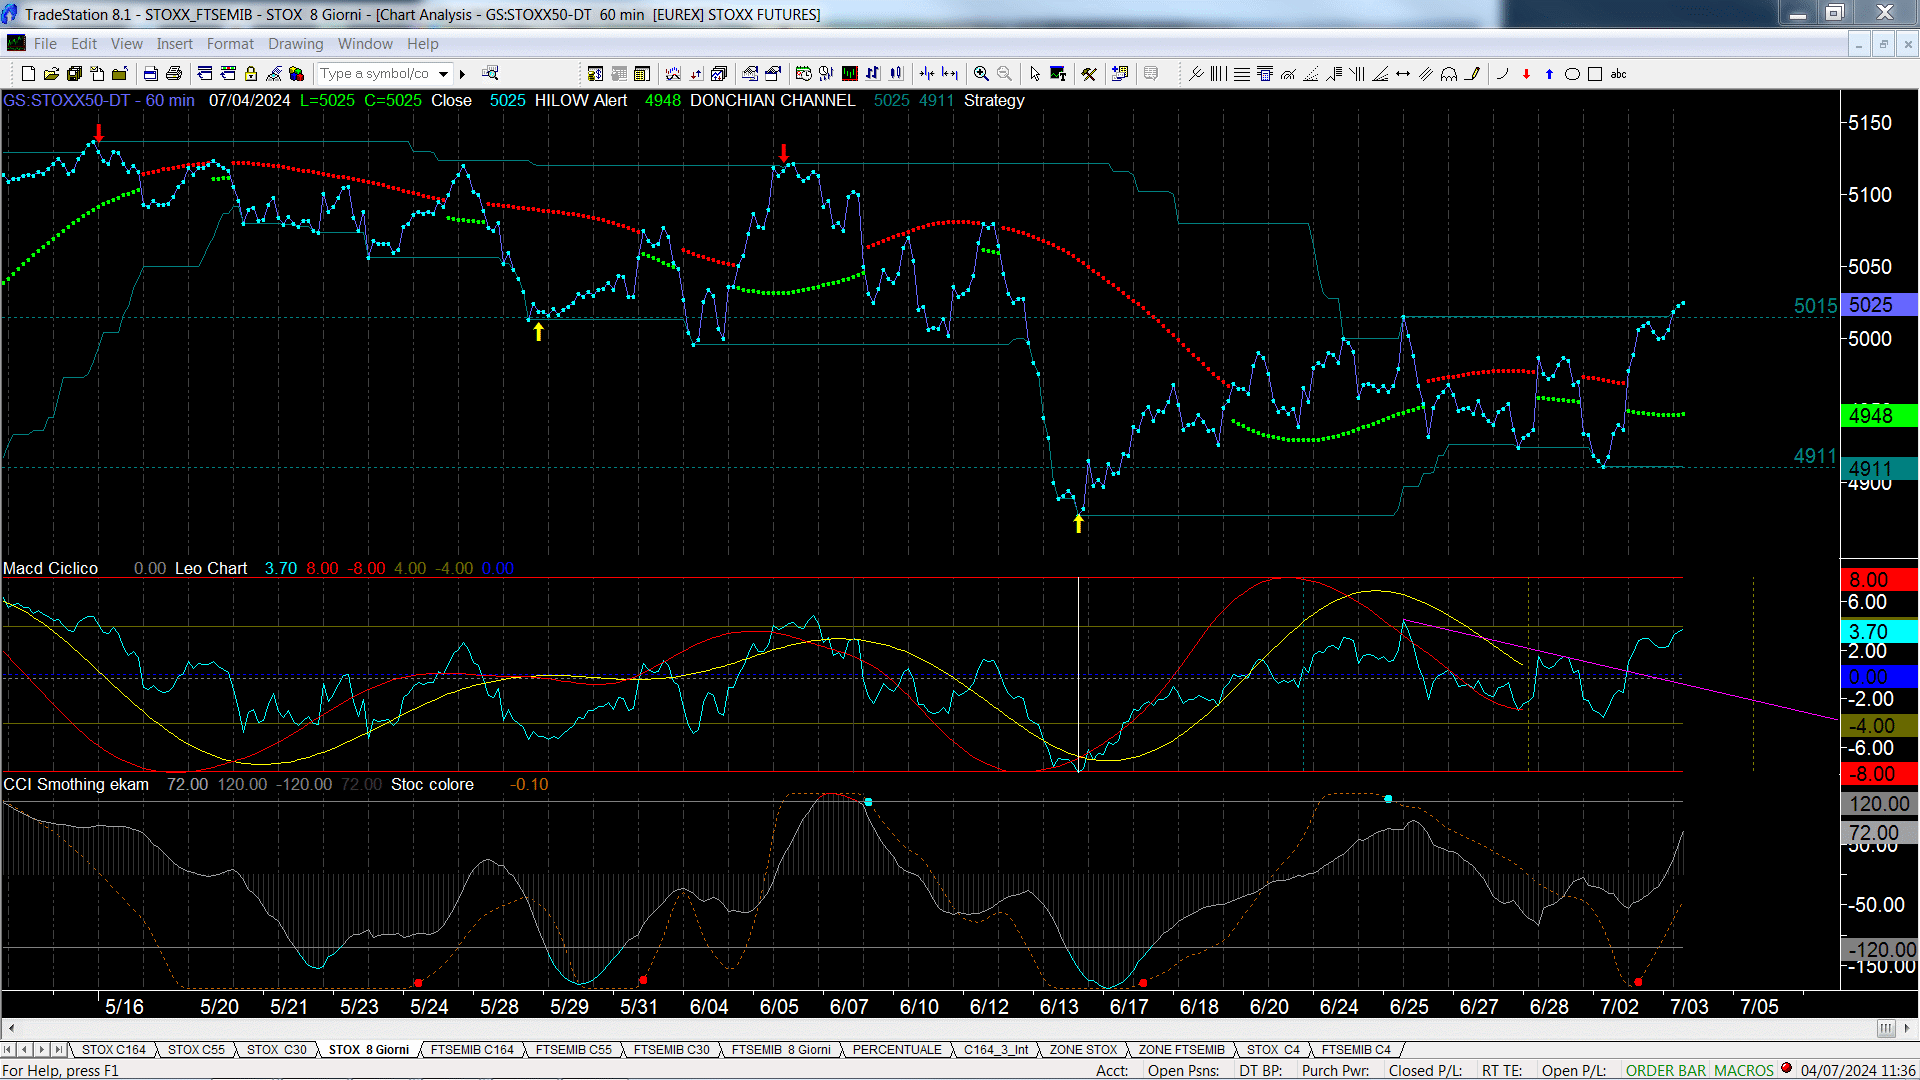Click the lock icon in the toolbar
Viewport: 1920px width, 1080px height.
(251, 74)
